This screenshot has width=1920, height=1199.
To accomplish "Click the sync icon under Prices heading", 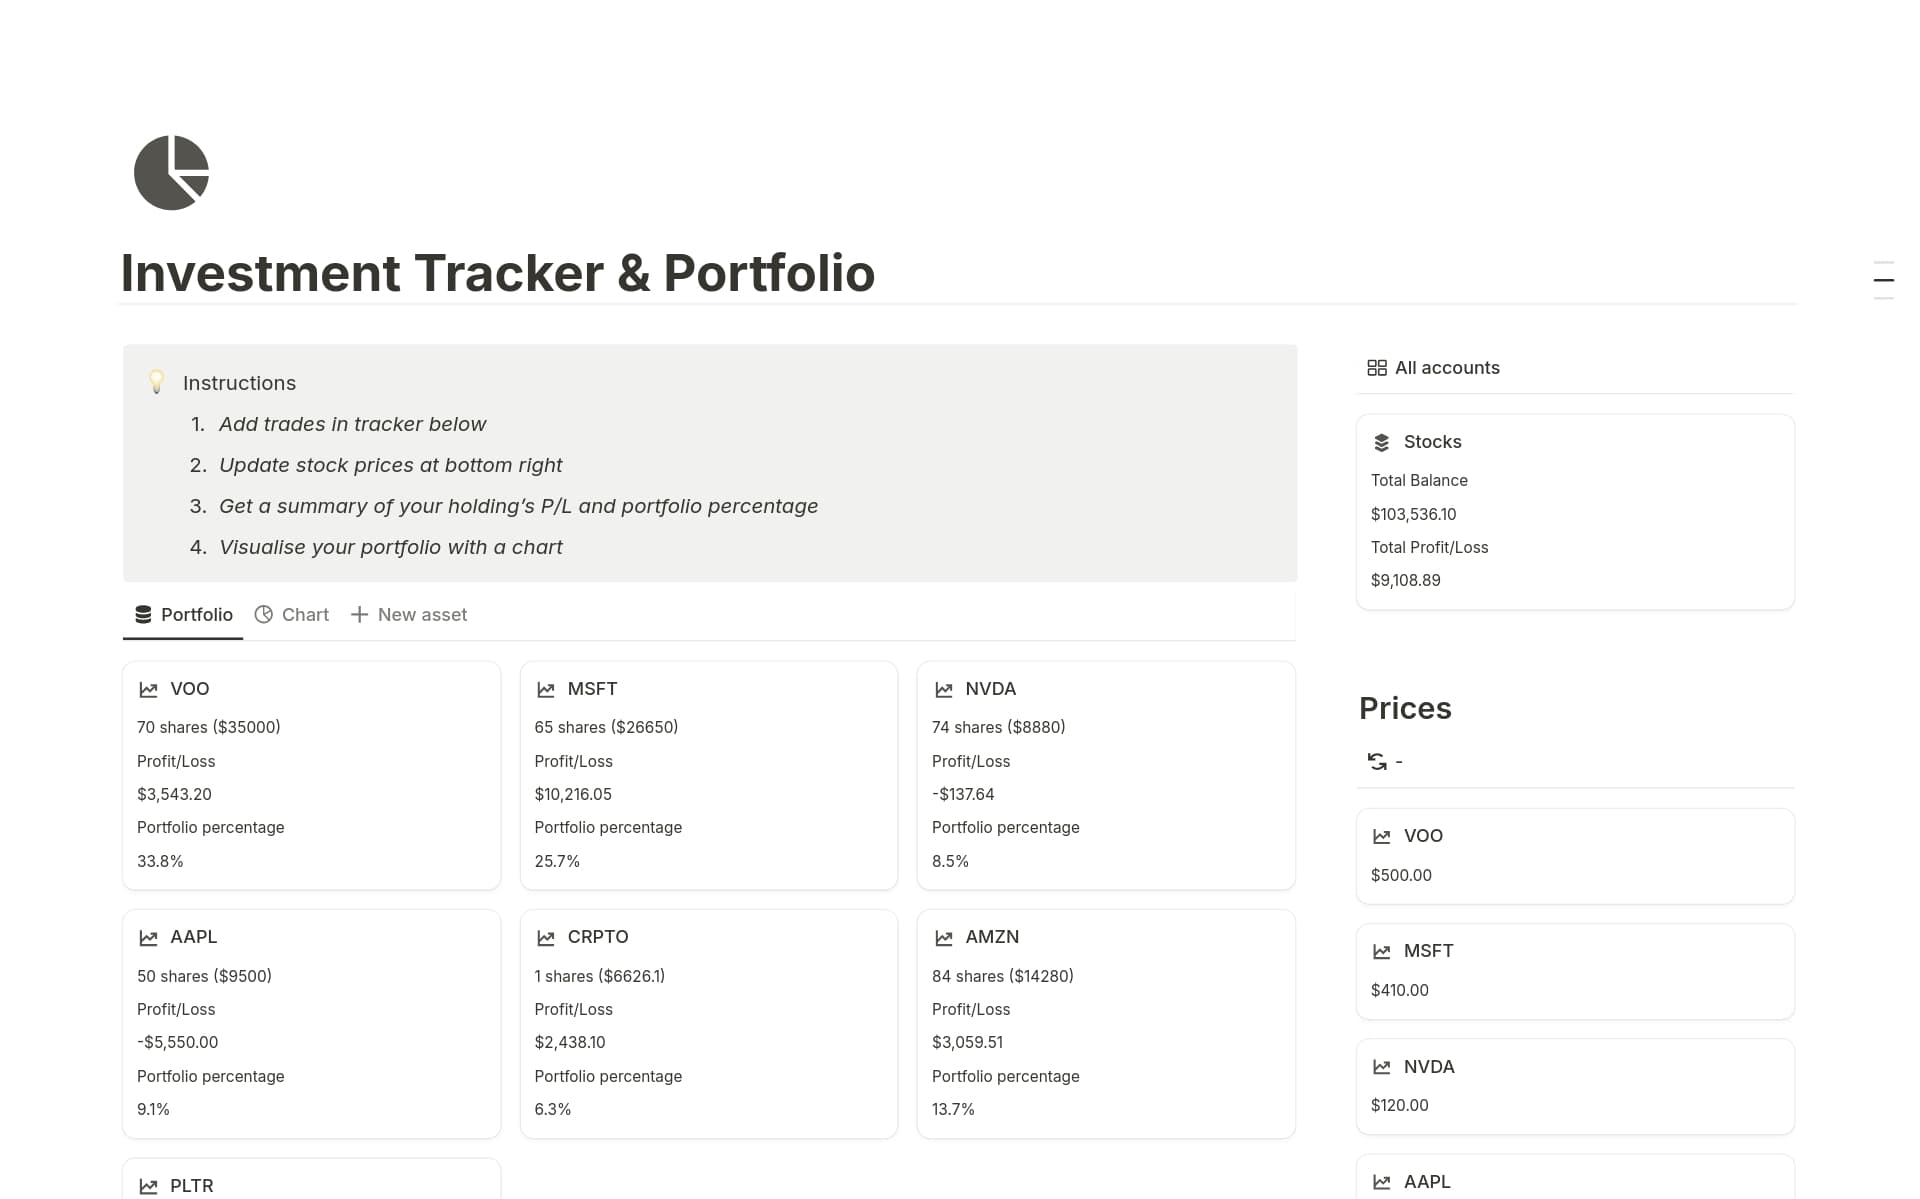I will [1377, 761].
